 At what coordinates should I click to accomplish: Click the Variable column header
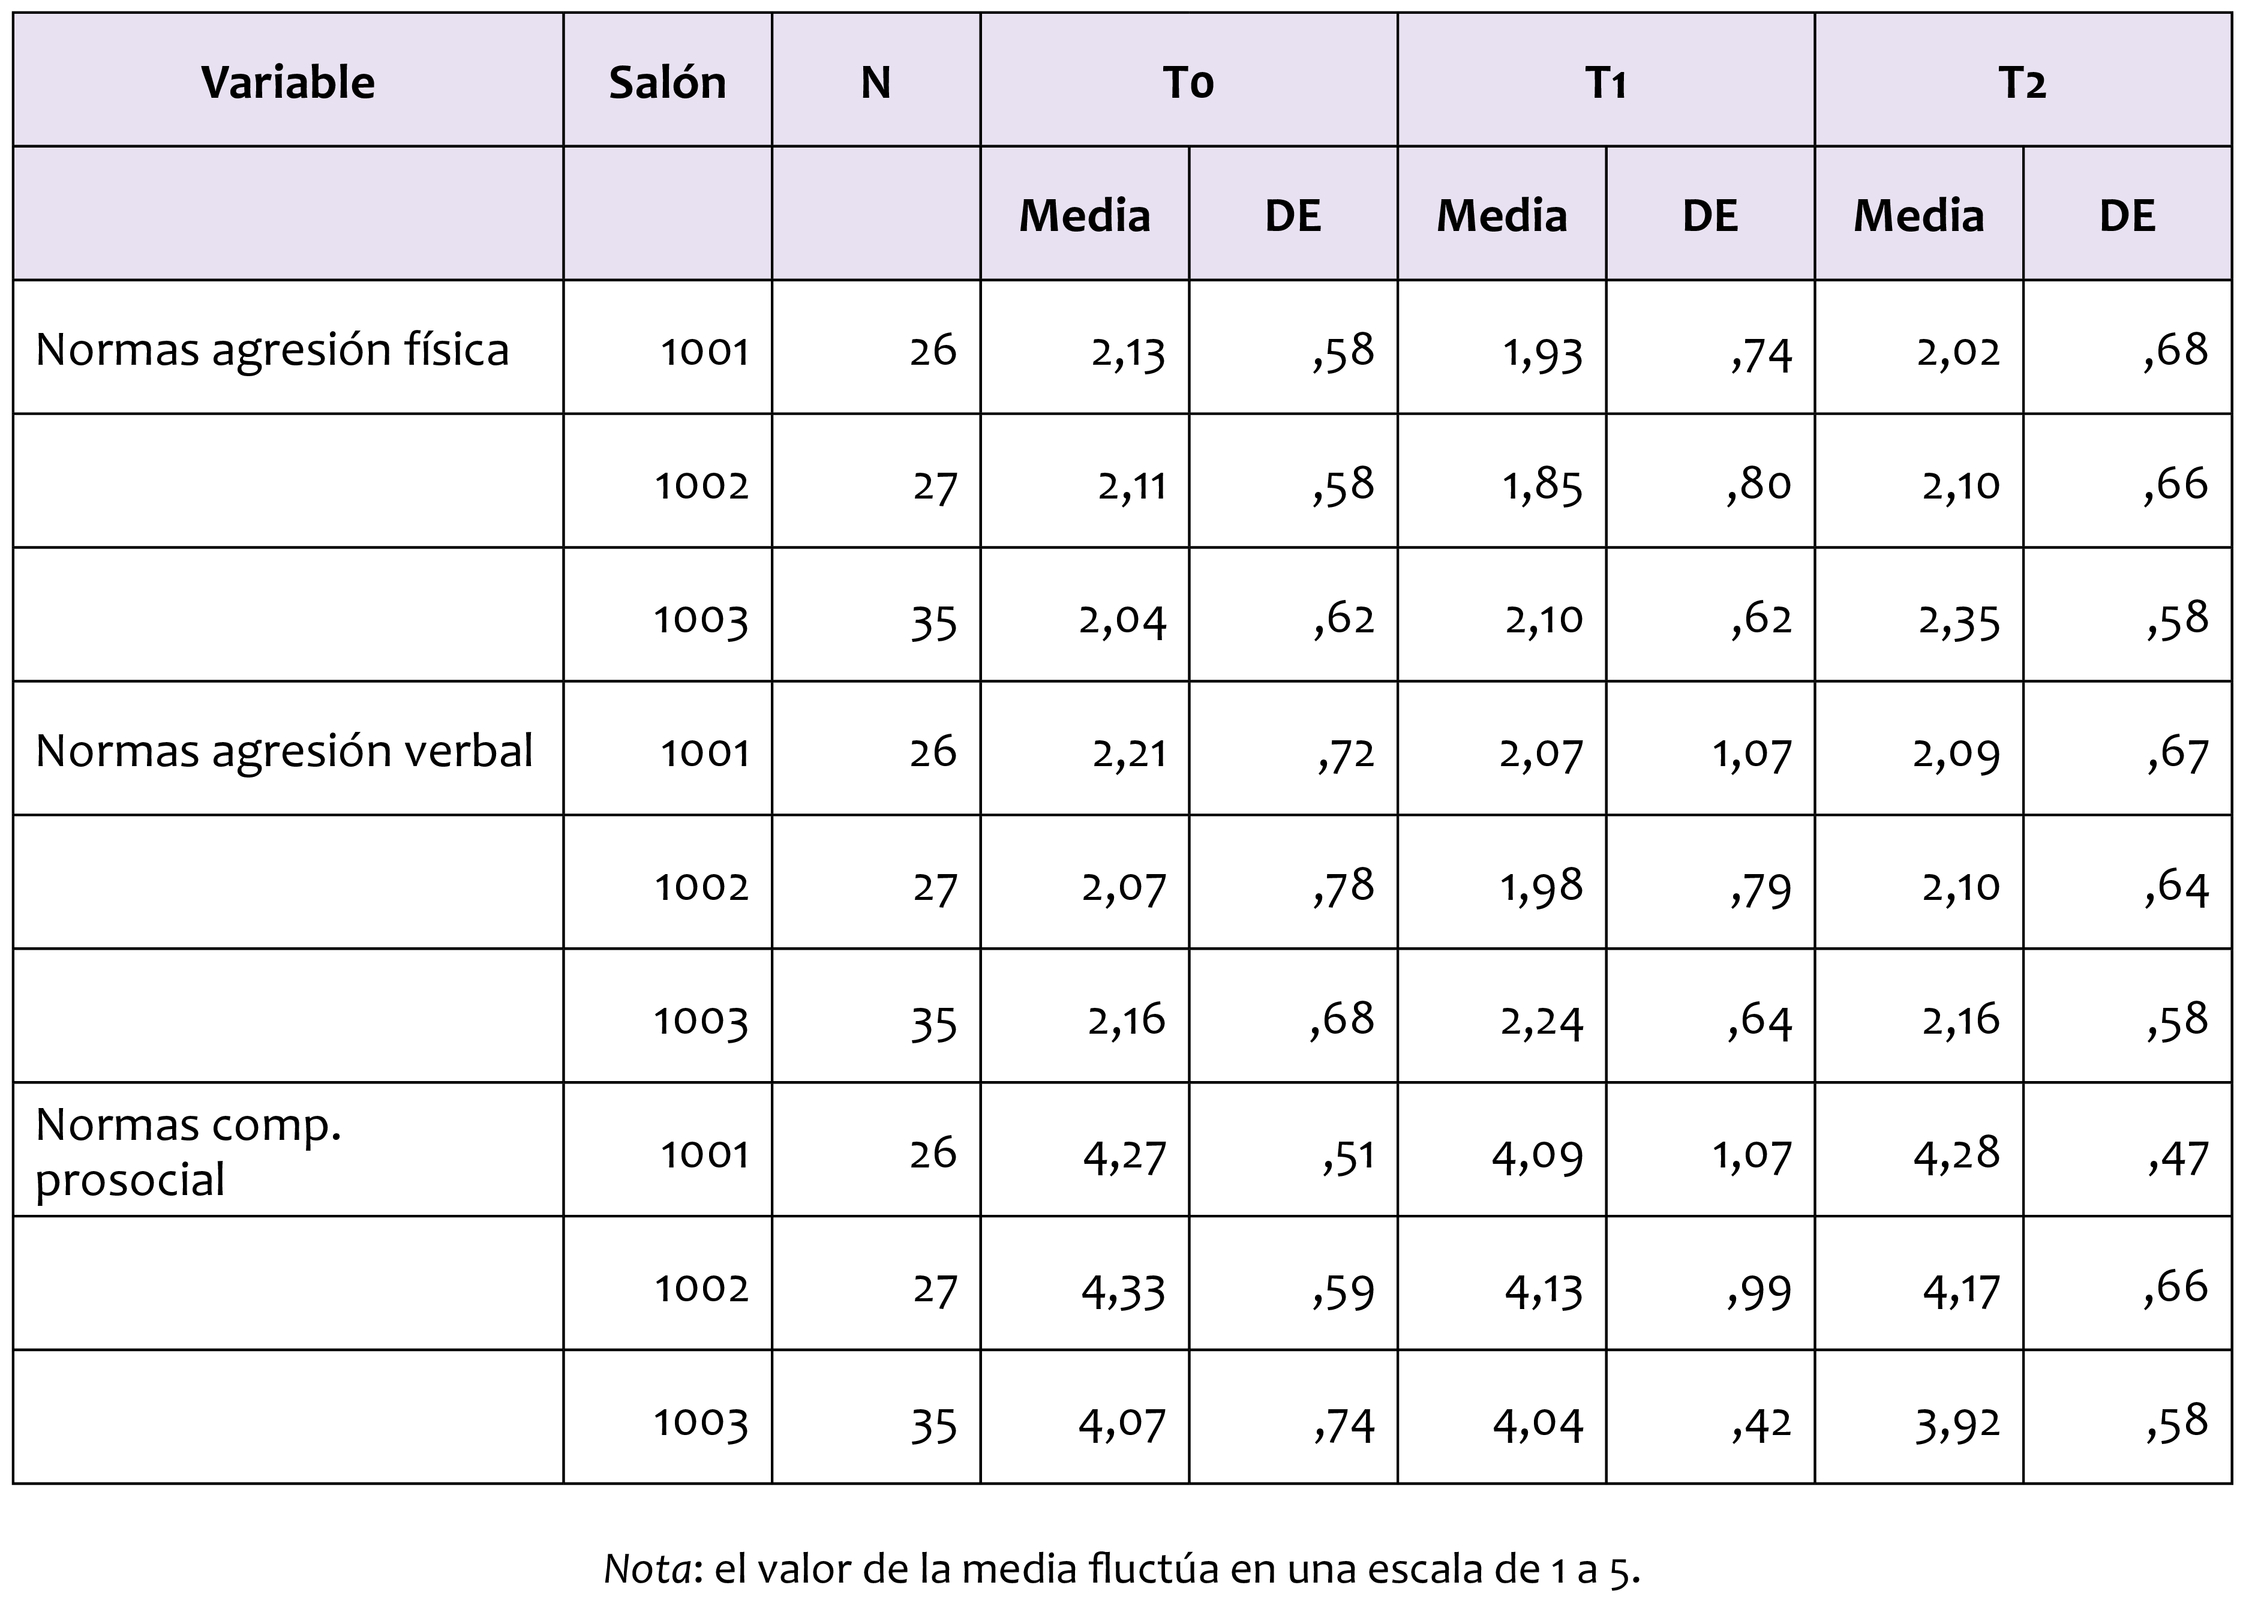[x=288, y=82]
